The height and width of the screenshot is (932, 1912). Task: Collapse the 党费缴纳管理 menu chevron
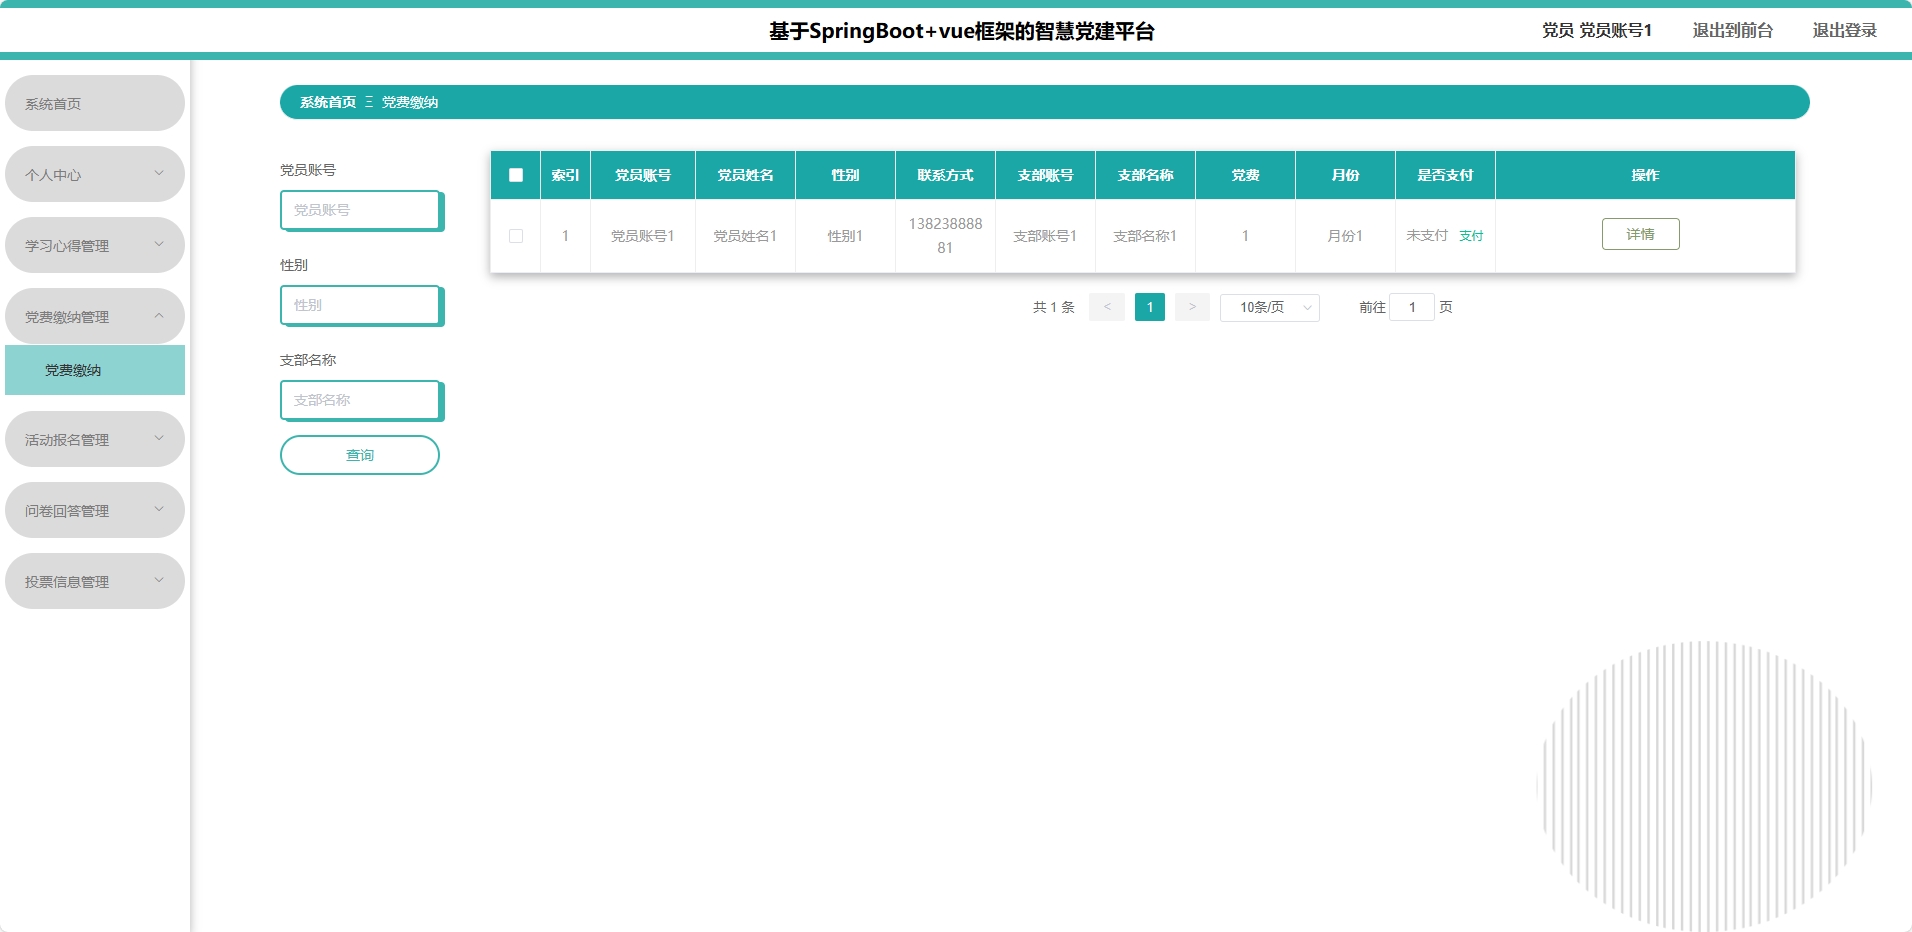coord(159,315)
